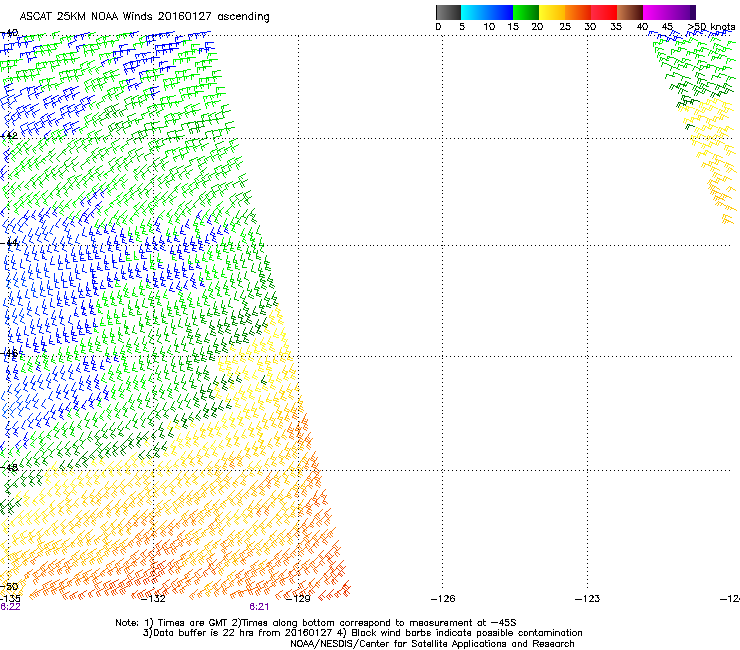This screenshot has width=740, height=650.
Task: Click the legend tick label '10'
Action: tap(489, 27)
